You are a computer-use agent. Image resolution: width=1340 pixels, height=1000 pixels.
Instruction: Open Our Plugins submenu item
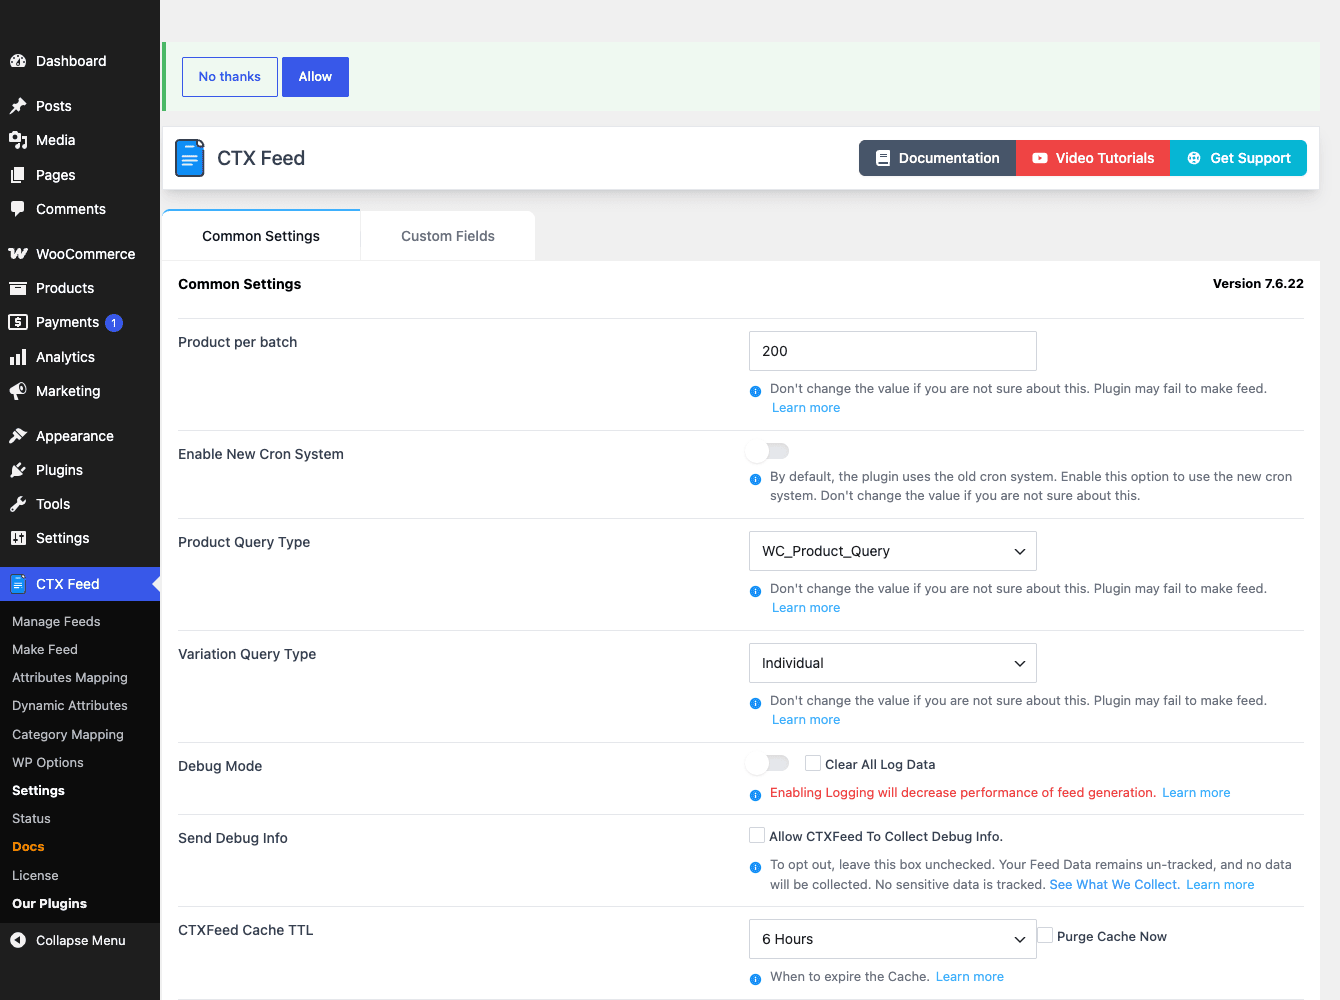[50, 903]
